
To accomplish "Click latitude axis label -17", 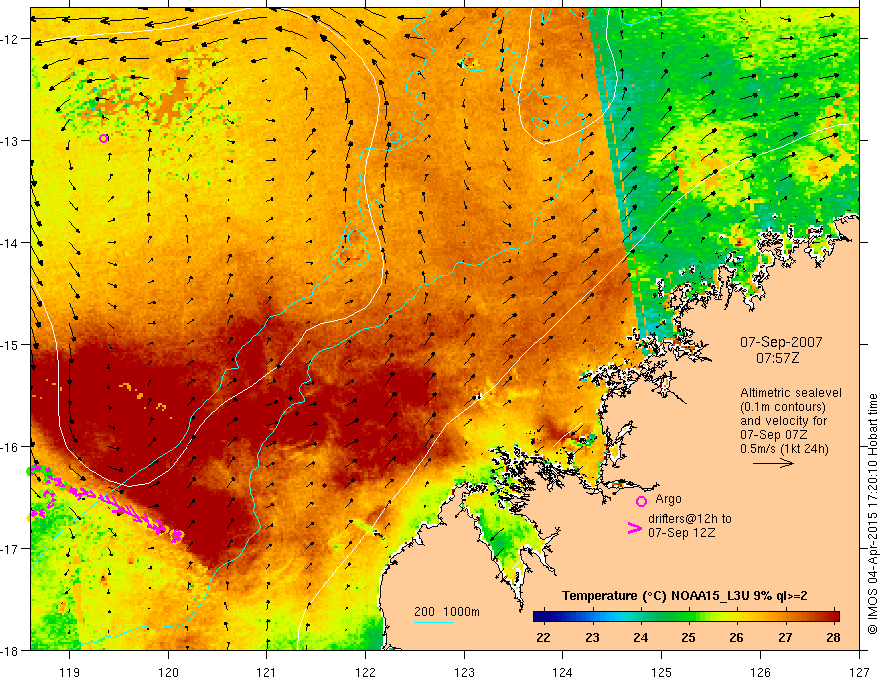I will (x=10, y=548).
